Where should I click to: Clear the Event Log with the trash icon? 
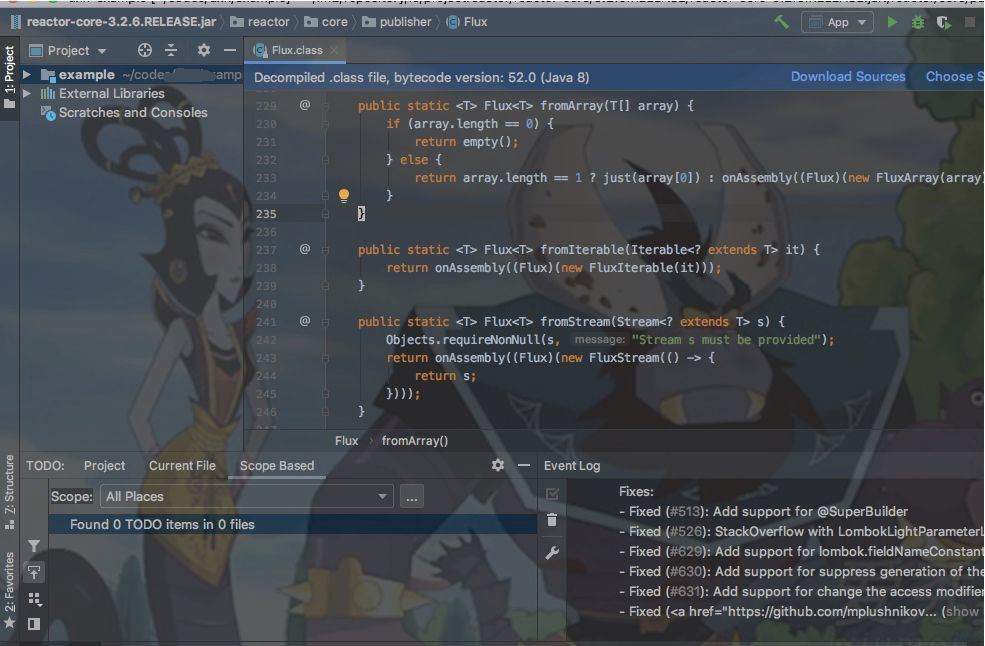pos(552,520)
